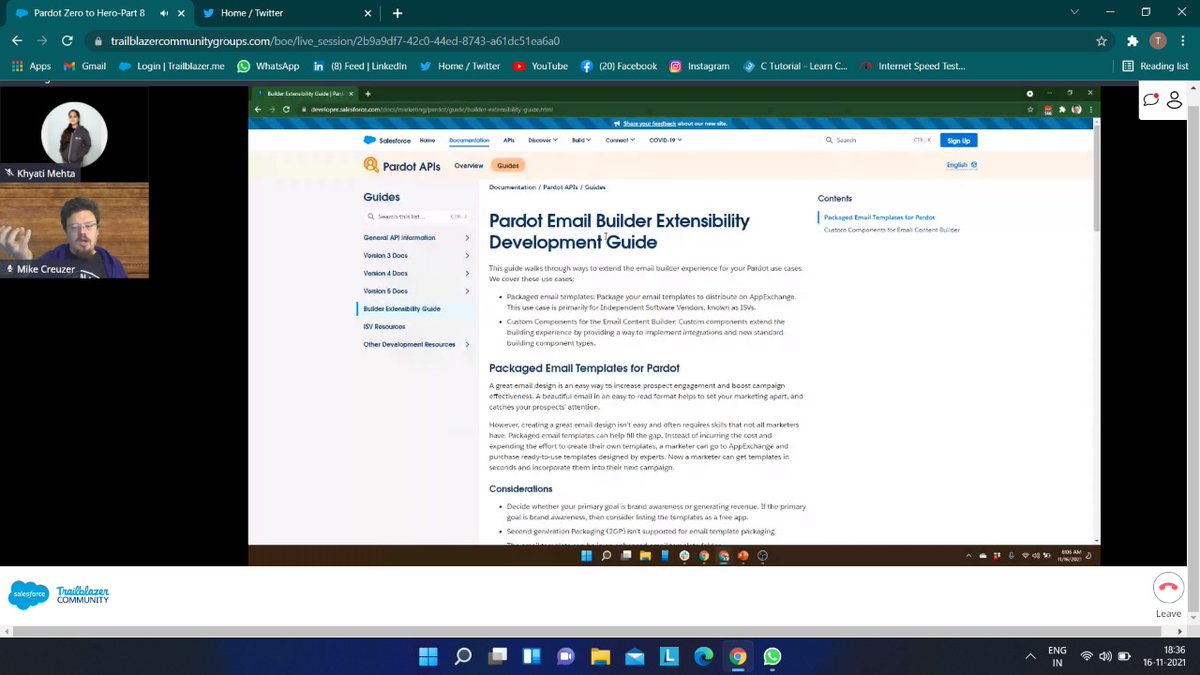
Task: Open the Feed | LinkedIn bookmark
Action: click(x=359, y=66)
